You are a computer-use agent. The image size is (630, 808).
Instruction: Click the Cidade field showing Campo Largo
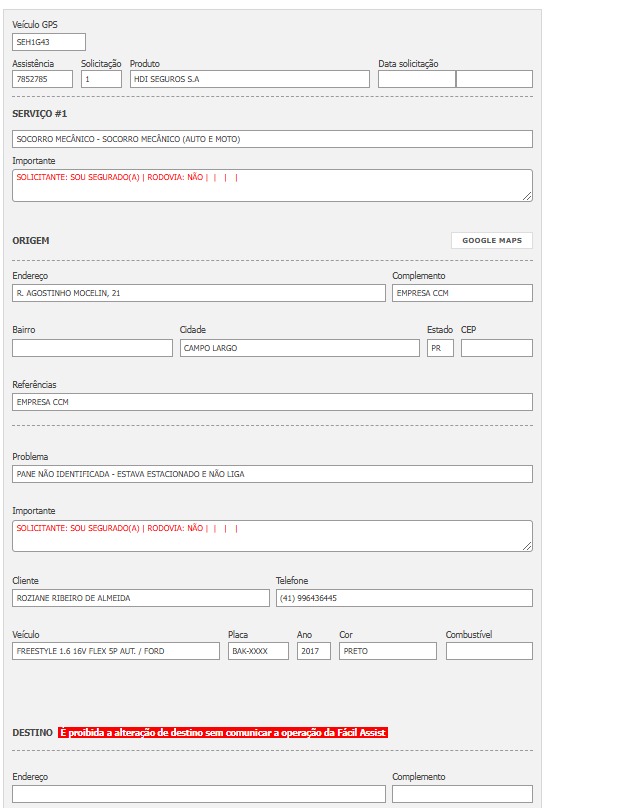pyautogui.click(x=299, y=348)
